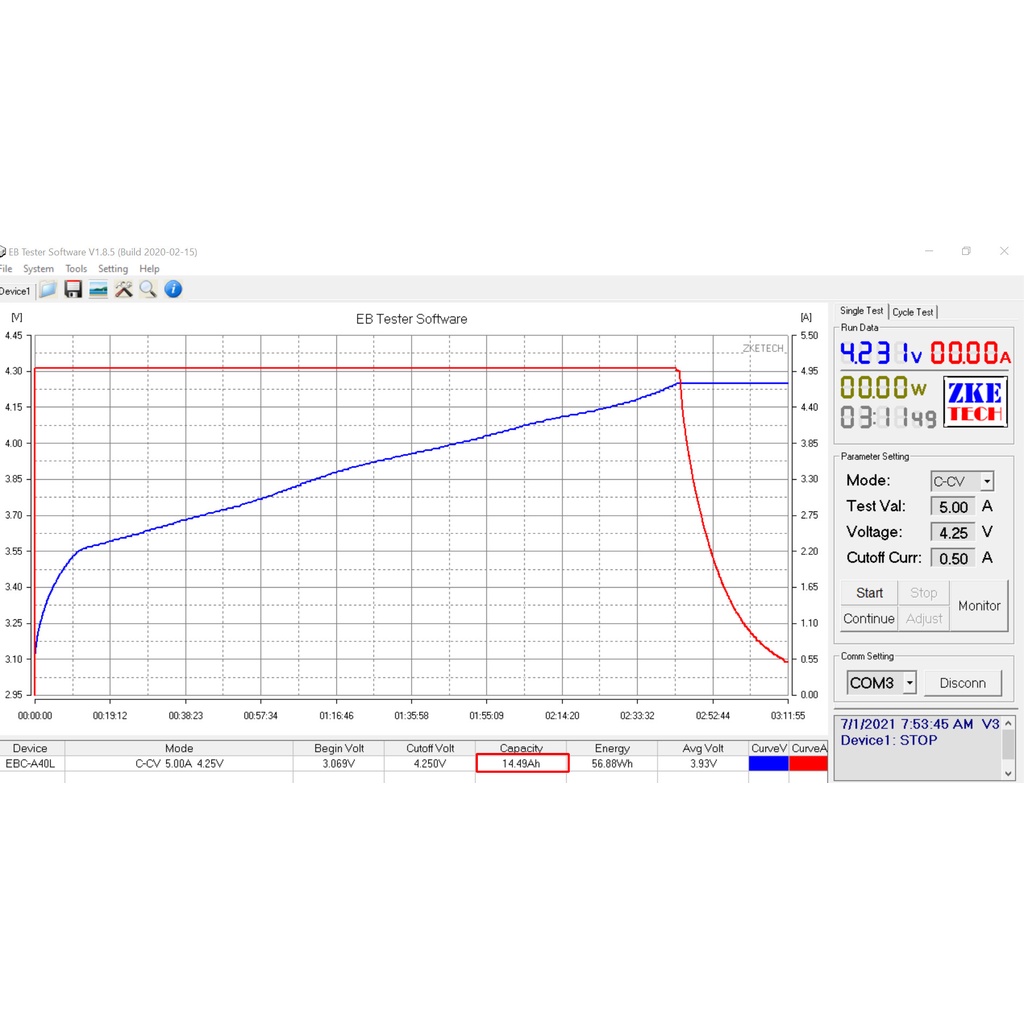Click the red CurveA color swatch

click(808, 764)
